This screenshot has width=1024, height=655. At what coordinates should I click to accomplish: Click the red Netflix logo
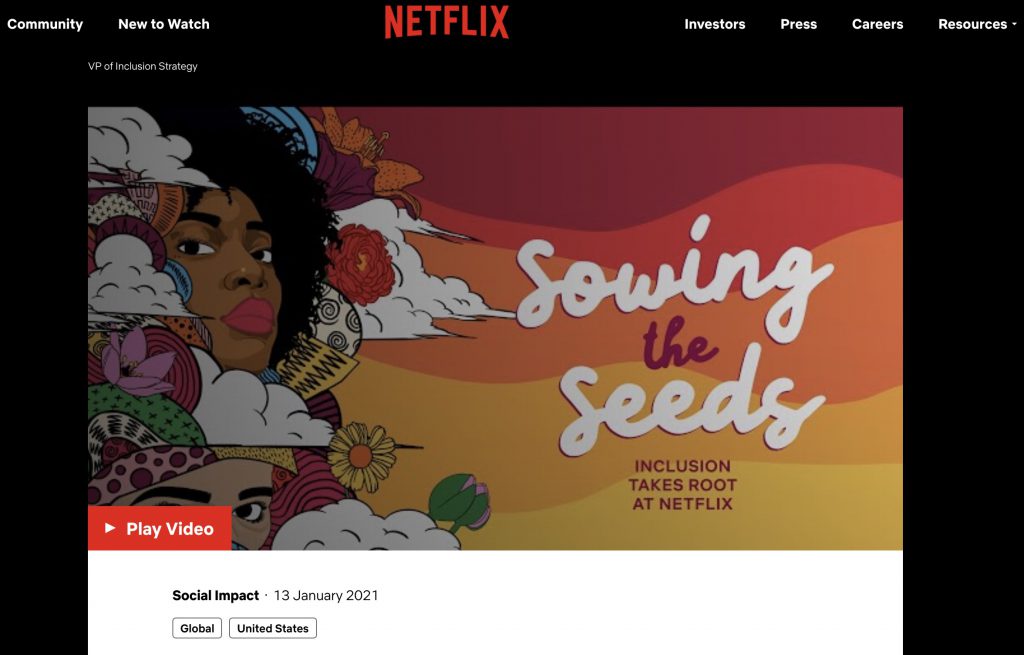coord(447,22)
